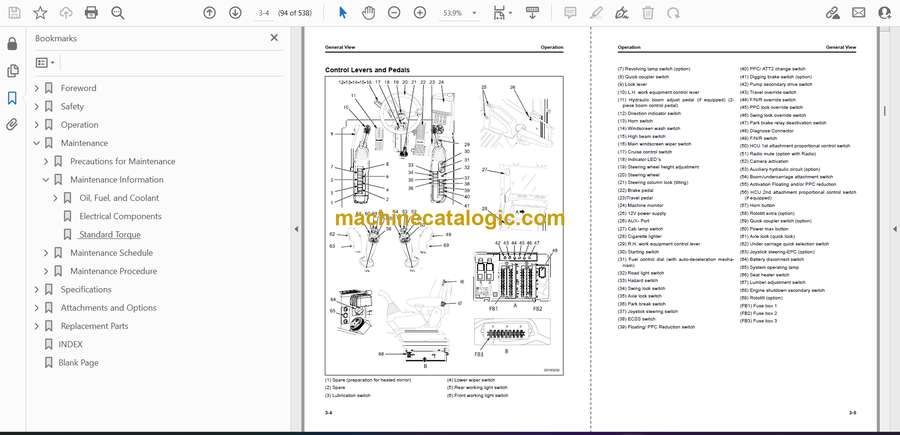Go to previous page arrow
This screenshot has height=435, width=900.
click(210, 13)
